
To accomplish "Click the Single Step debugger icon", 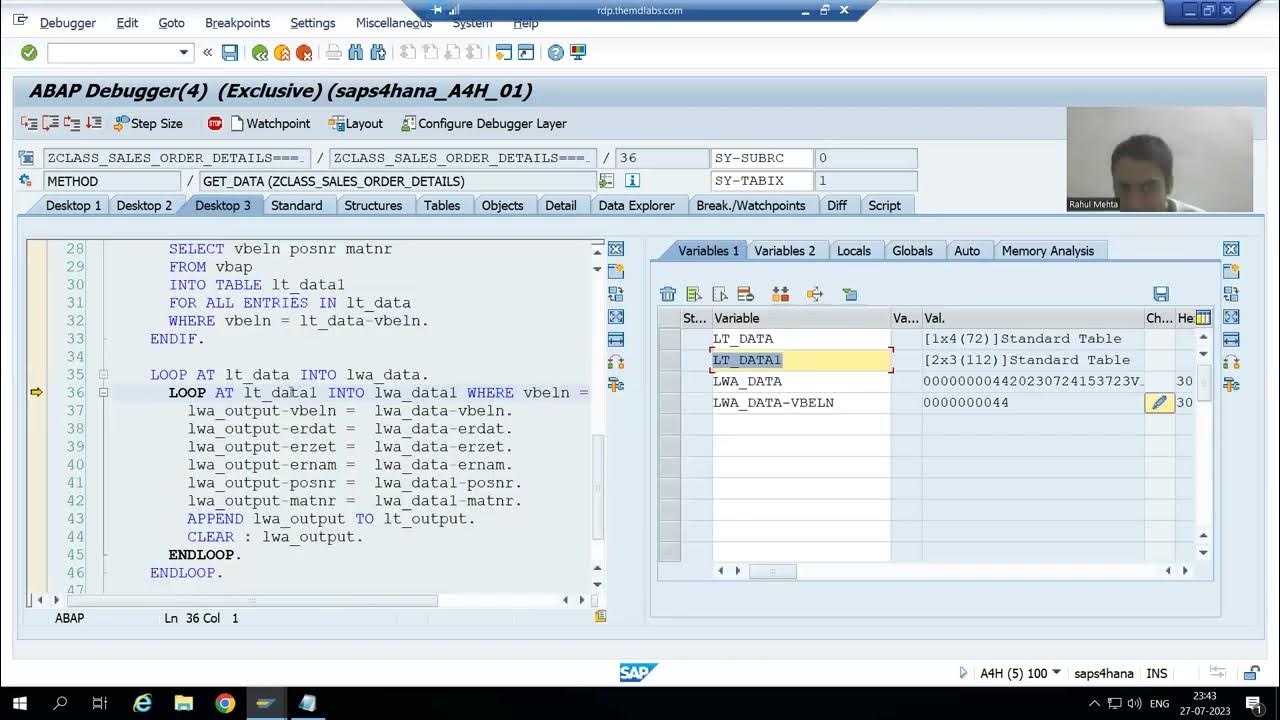I will [x=29, y=123].
